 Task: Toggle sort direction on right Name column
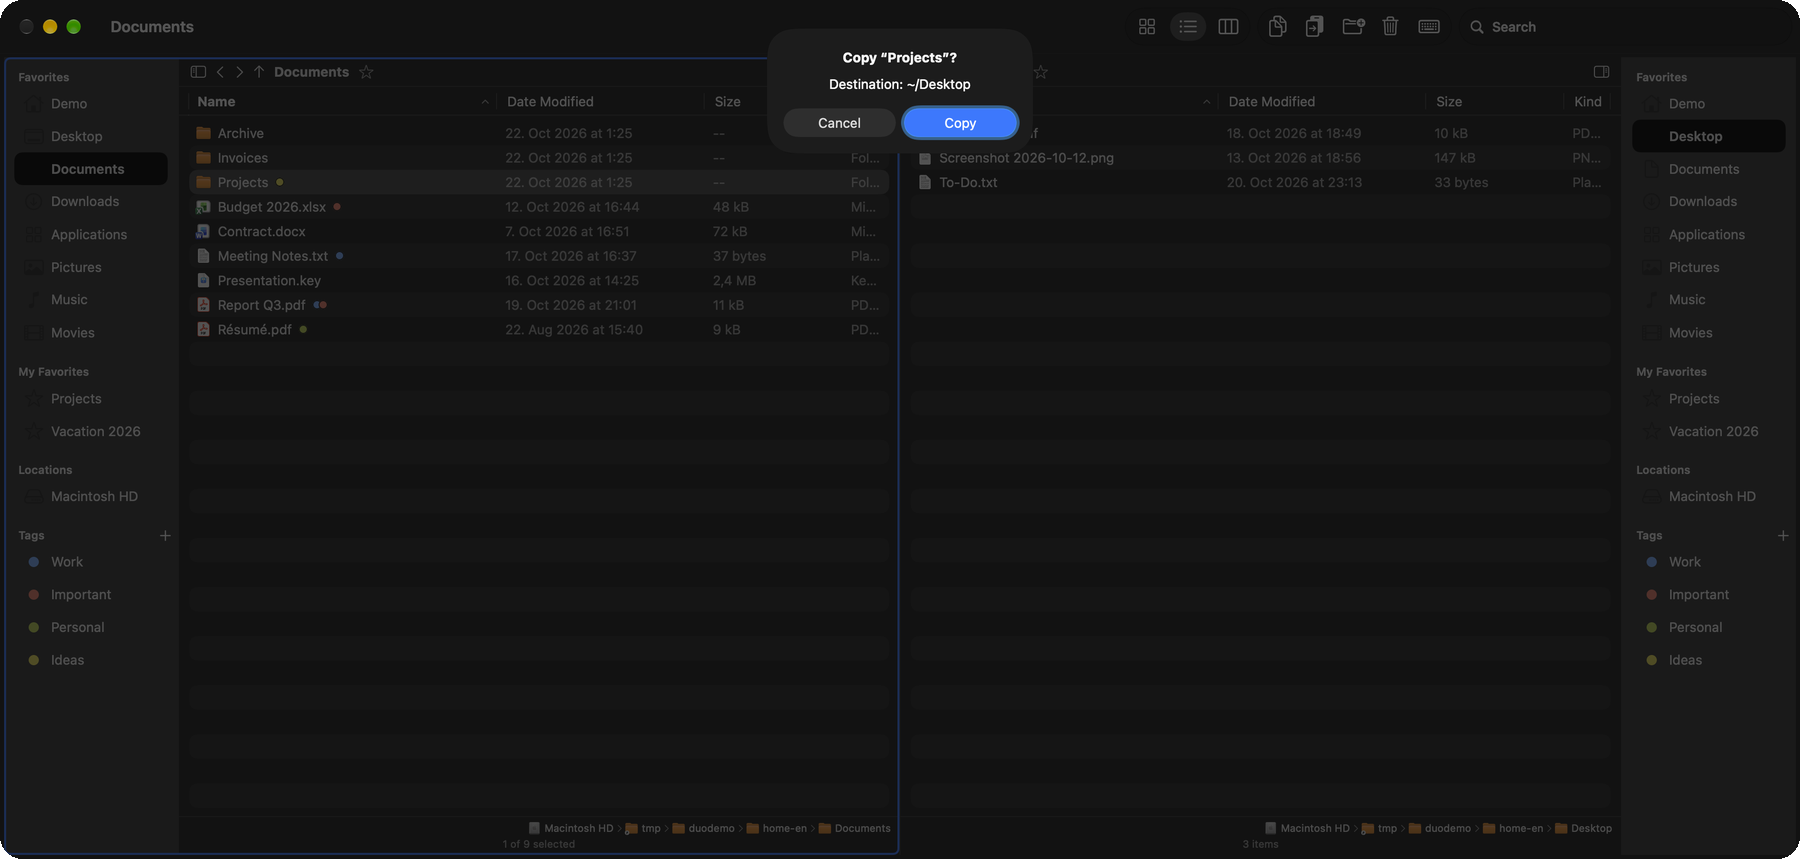1206,102
